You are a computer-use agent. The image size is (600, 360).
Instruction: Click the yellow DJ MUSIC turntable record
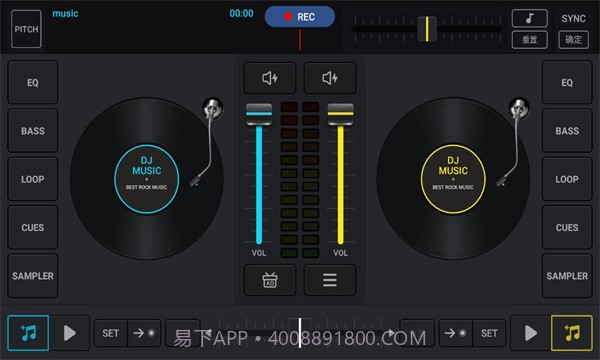[453, 179]
